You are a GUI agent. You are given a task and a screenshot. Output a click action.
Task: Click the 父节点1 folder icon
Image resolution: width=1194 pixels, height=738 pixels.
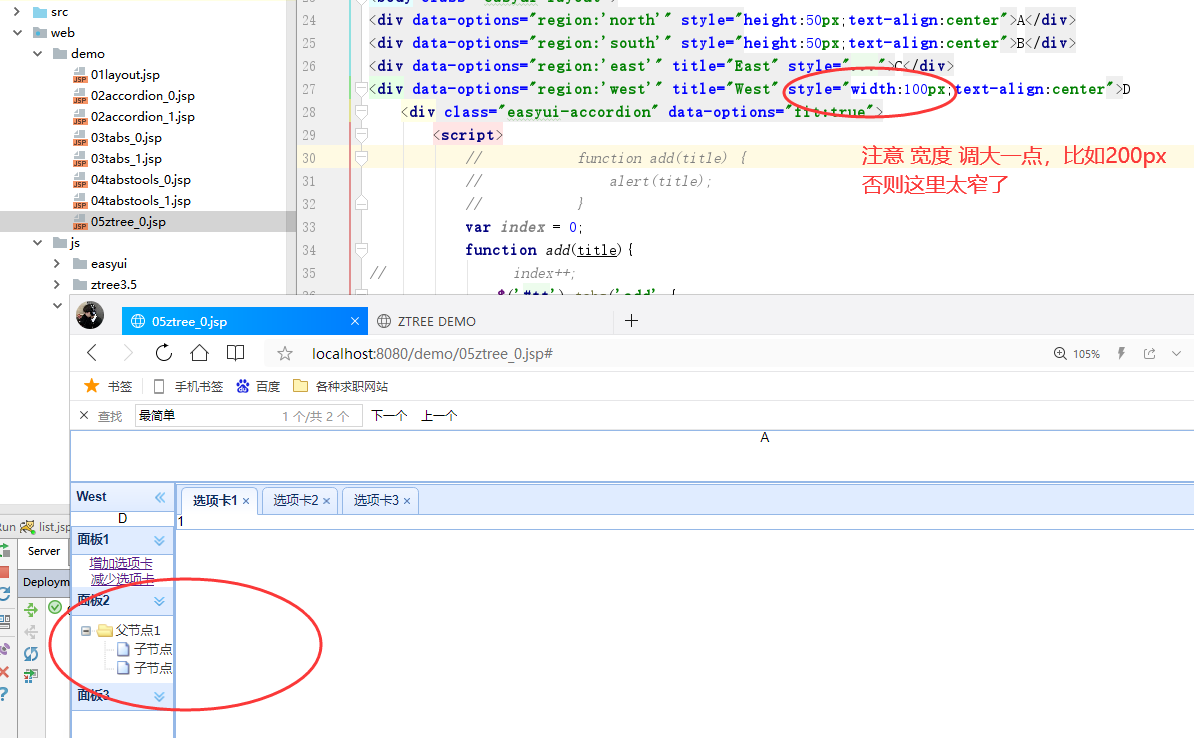tap(105, 630)
